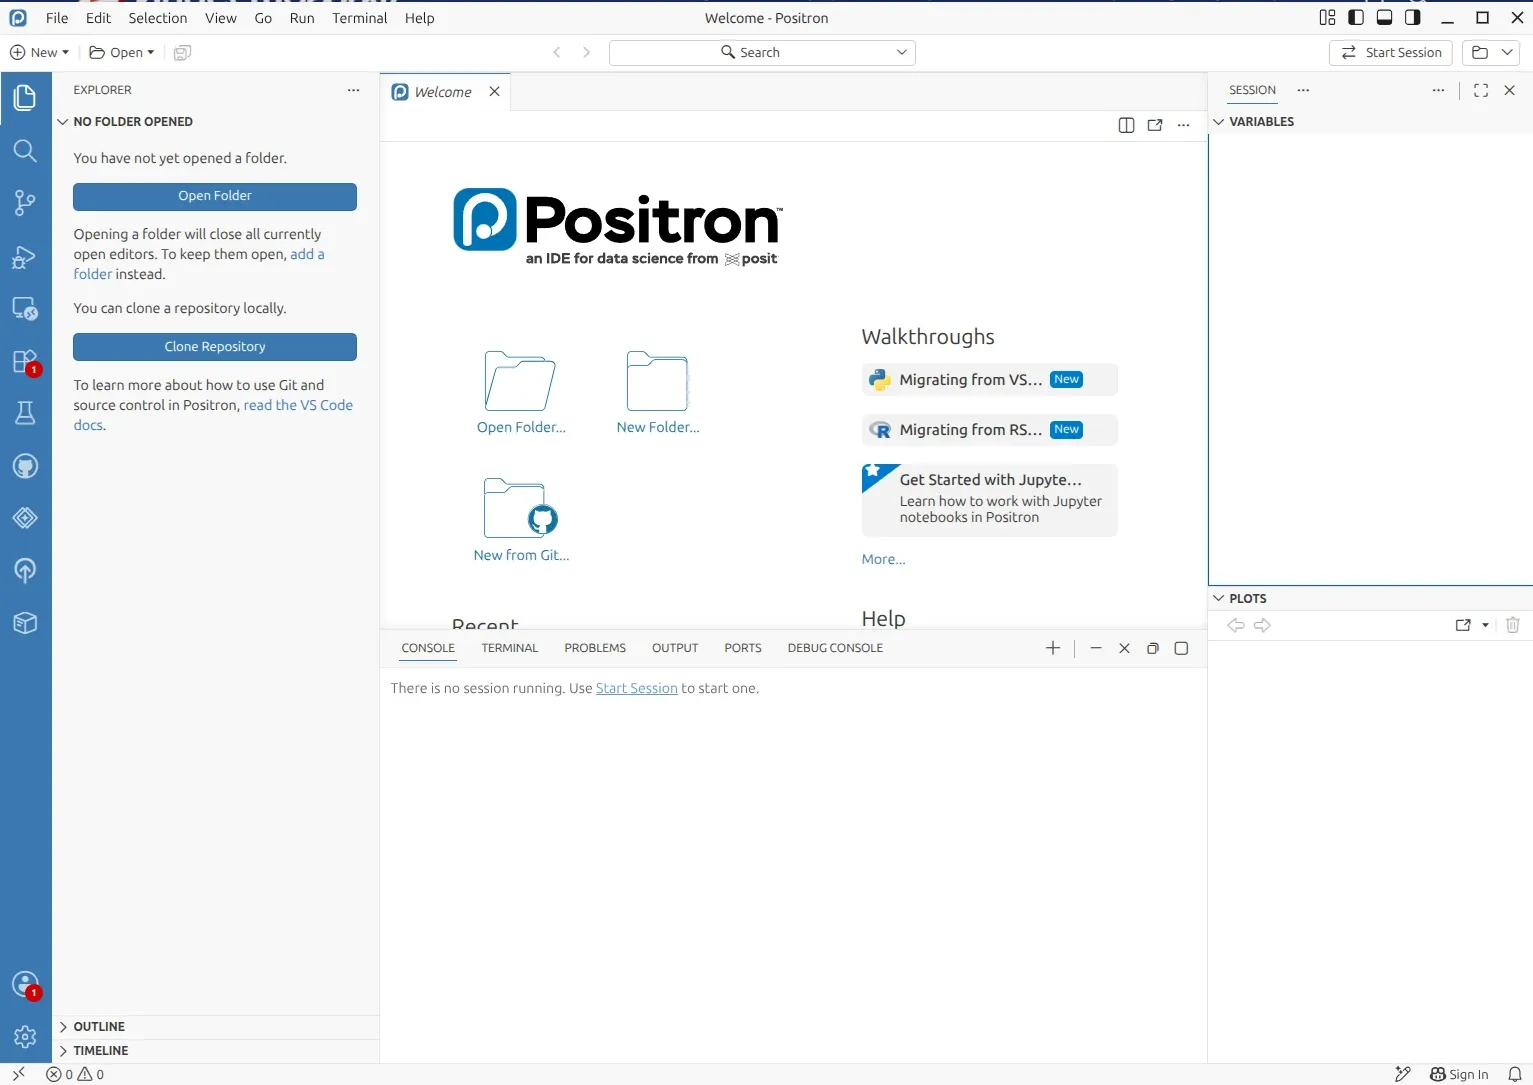Screen dimensions: 1533x1085
Task: Open the Open dropdown in the toolbar
Action: tap(122, 53)
